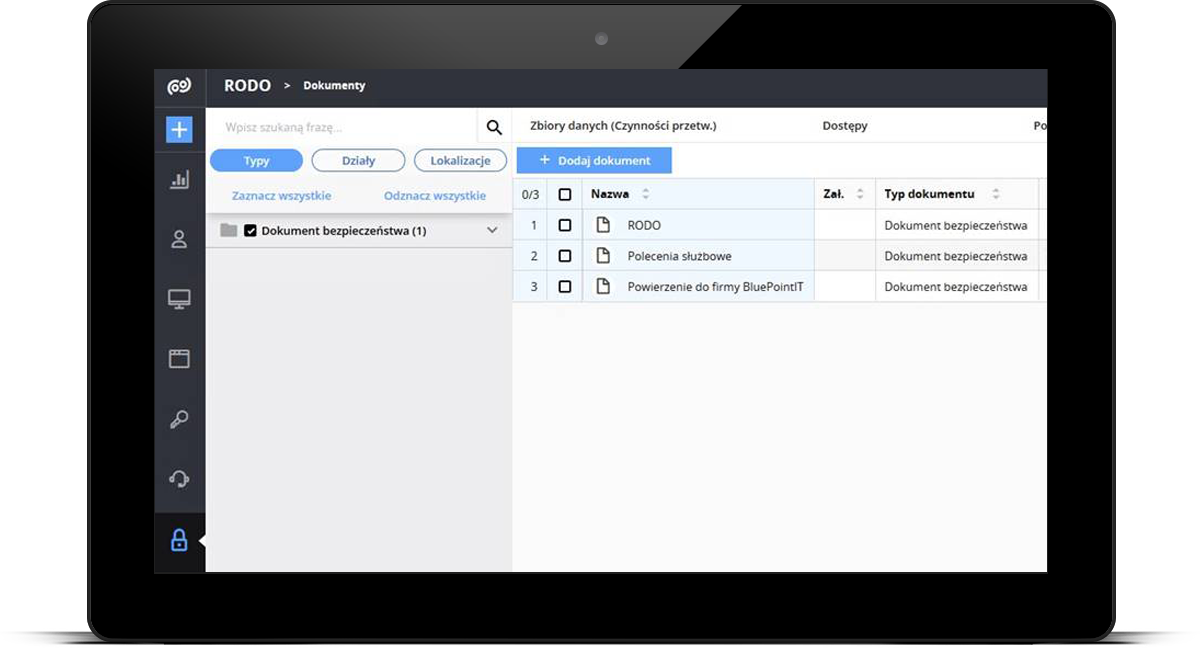This screenshot has height=648, width=1200.
Task: Sort by the Zał. column arrows
Action: [x=860, y=194]
